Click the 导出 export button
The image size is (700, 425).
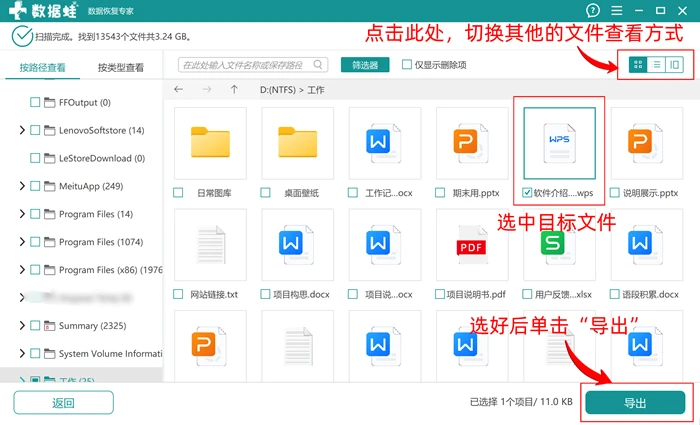[x=635, y=403]
